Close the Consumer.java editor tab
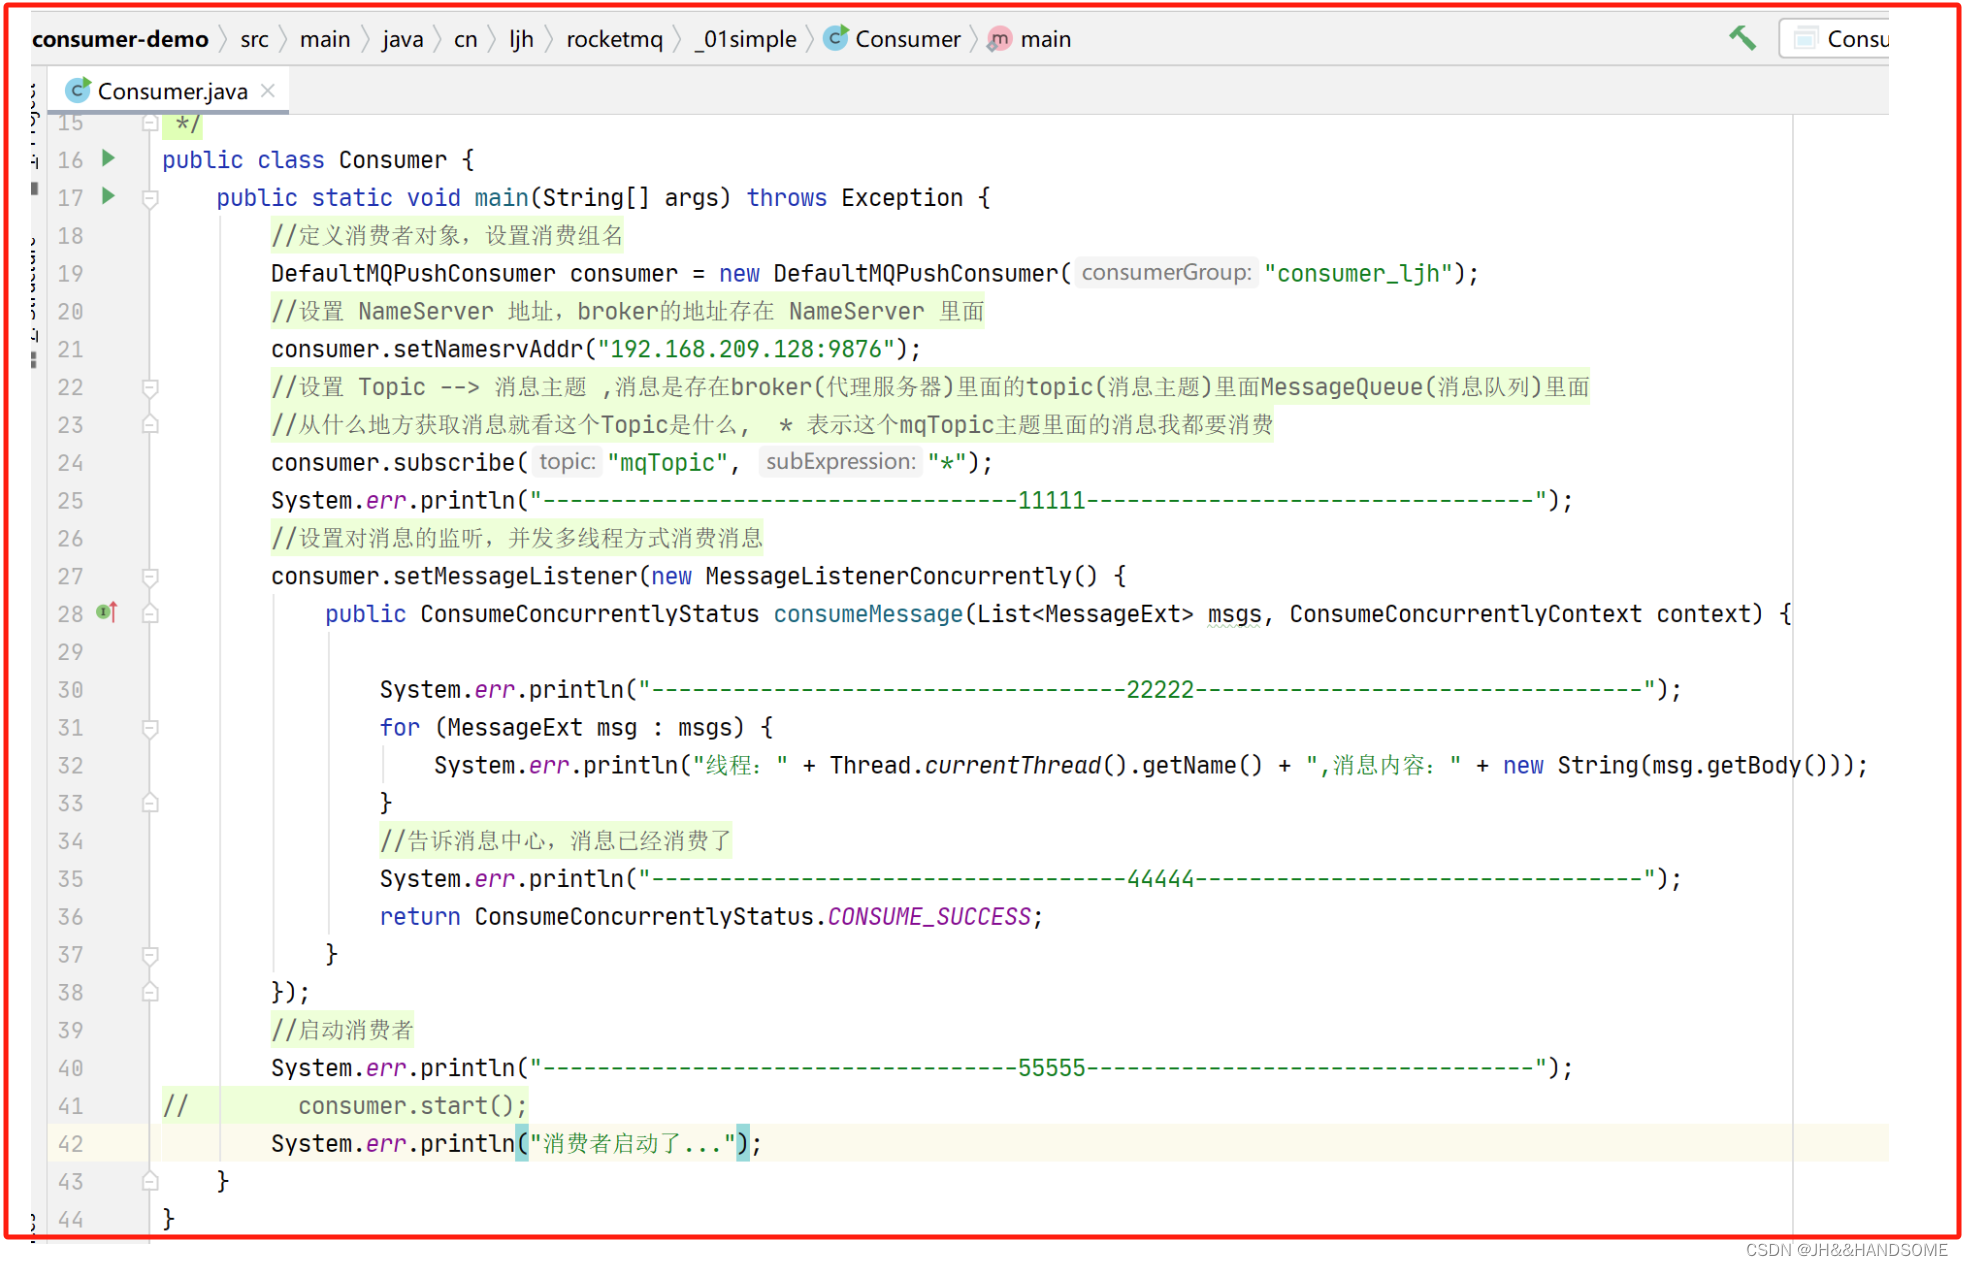 [268, 91]
